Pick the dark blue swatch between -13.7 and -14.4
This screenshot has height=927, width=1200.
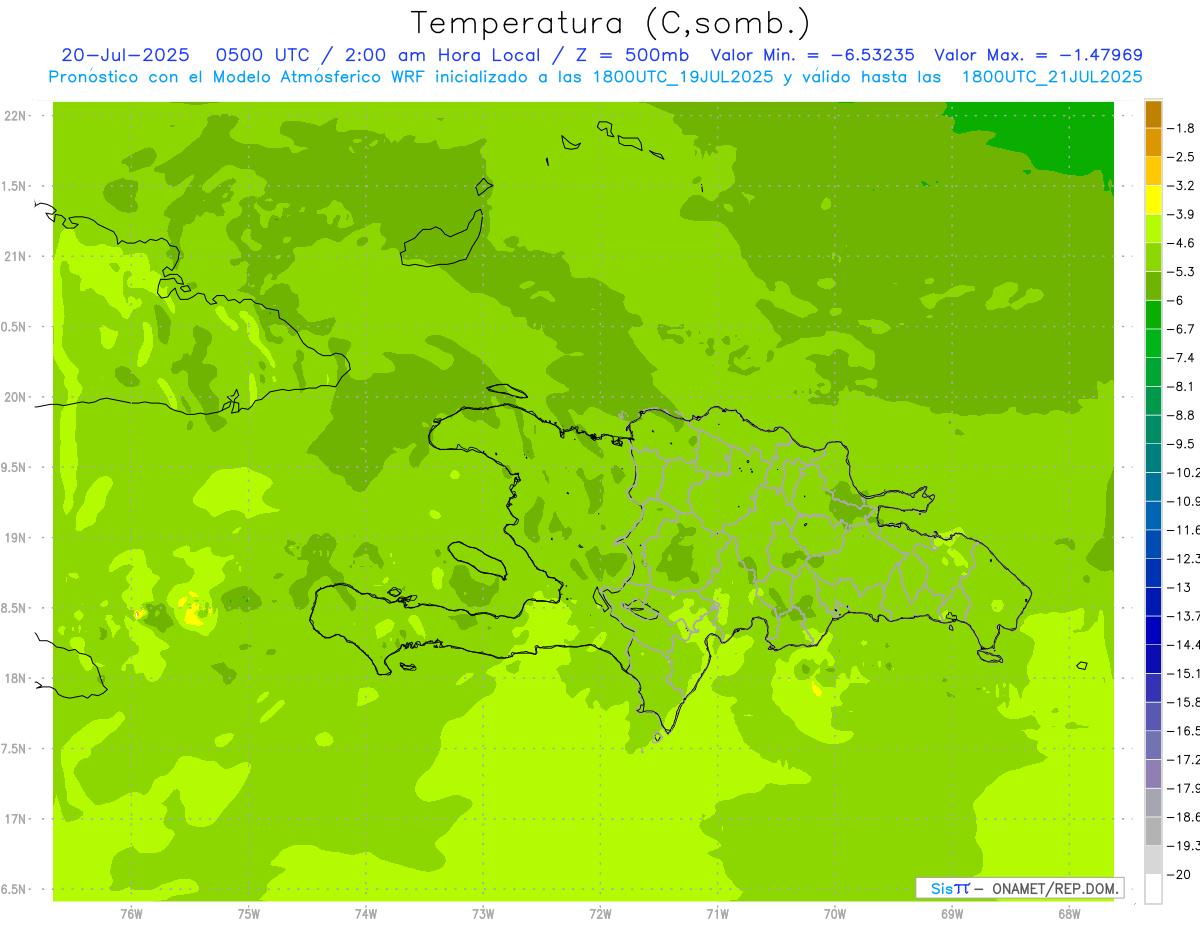tap(1153, 630)
